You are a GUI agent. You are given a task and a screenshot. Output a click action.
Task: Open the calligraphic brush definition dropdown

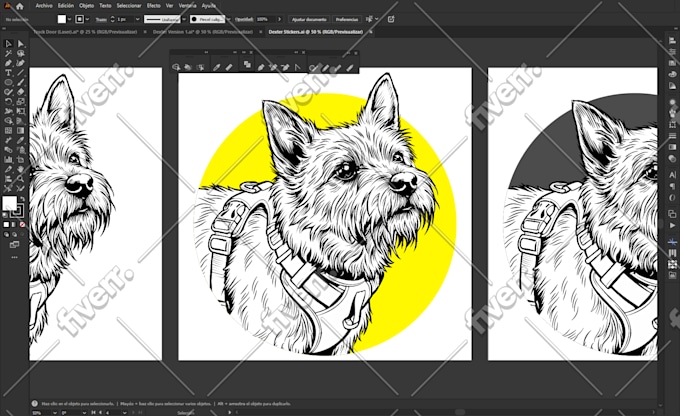(228, 19)
